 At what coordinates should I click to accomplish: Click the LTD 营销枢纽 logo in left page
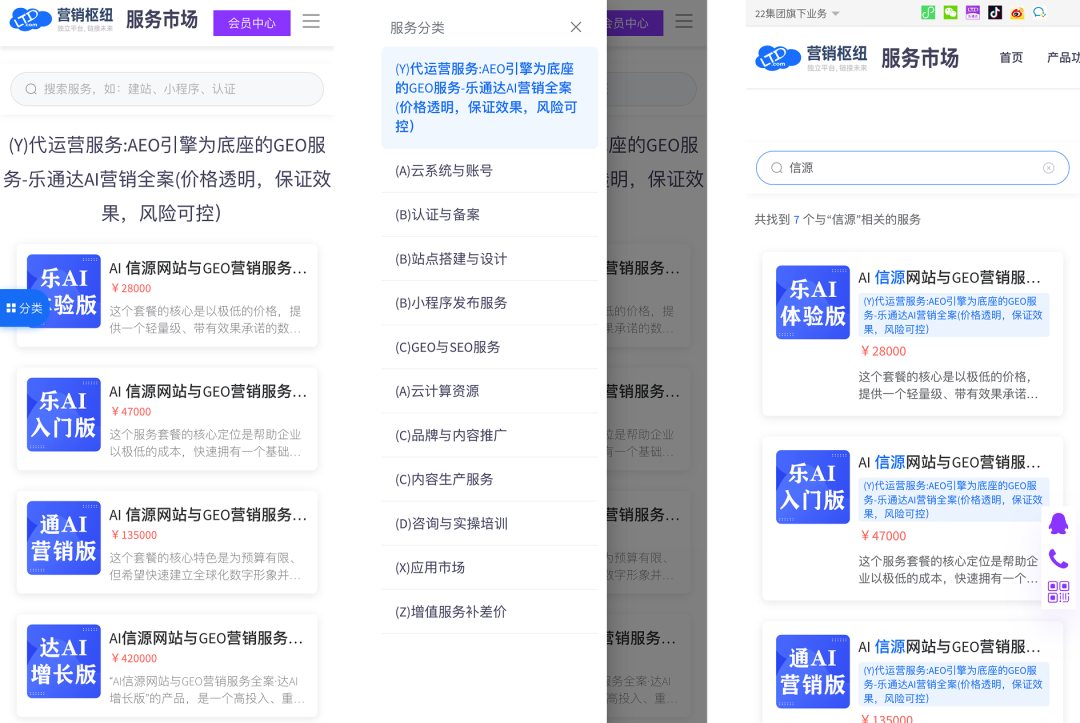pos(62,19)
